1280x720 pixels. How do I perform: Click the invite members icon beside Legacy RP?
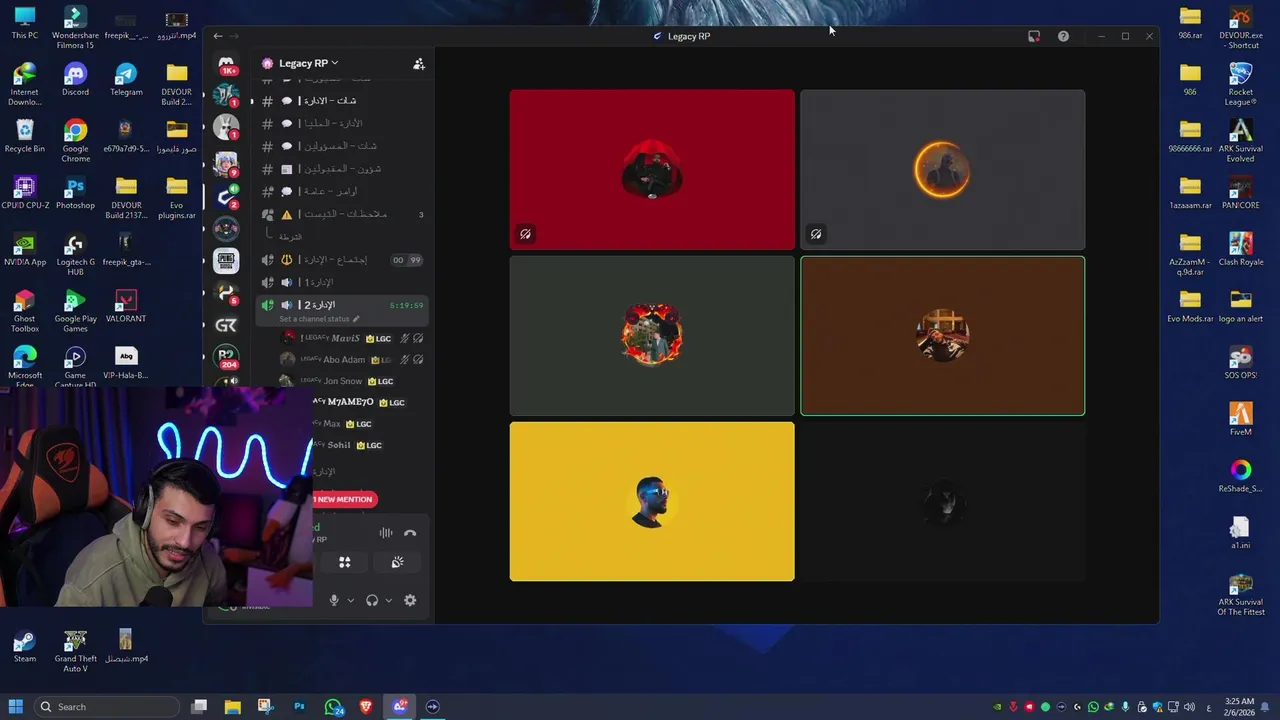tap(419, 63)
